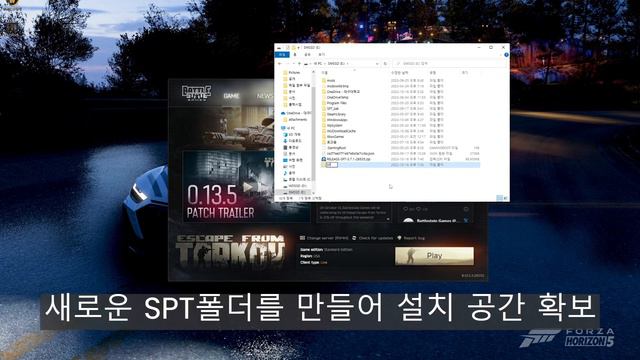This screenshot has width=640, height=360.
Task: Click the Explorer address bar path
Action: point(342,64)
